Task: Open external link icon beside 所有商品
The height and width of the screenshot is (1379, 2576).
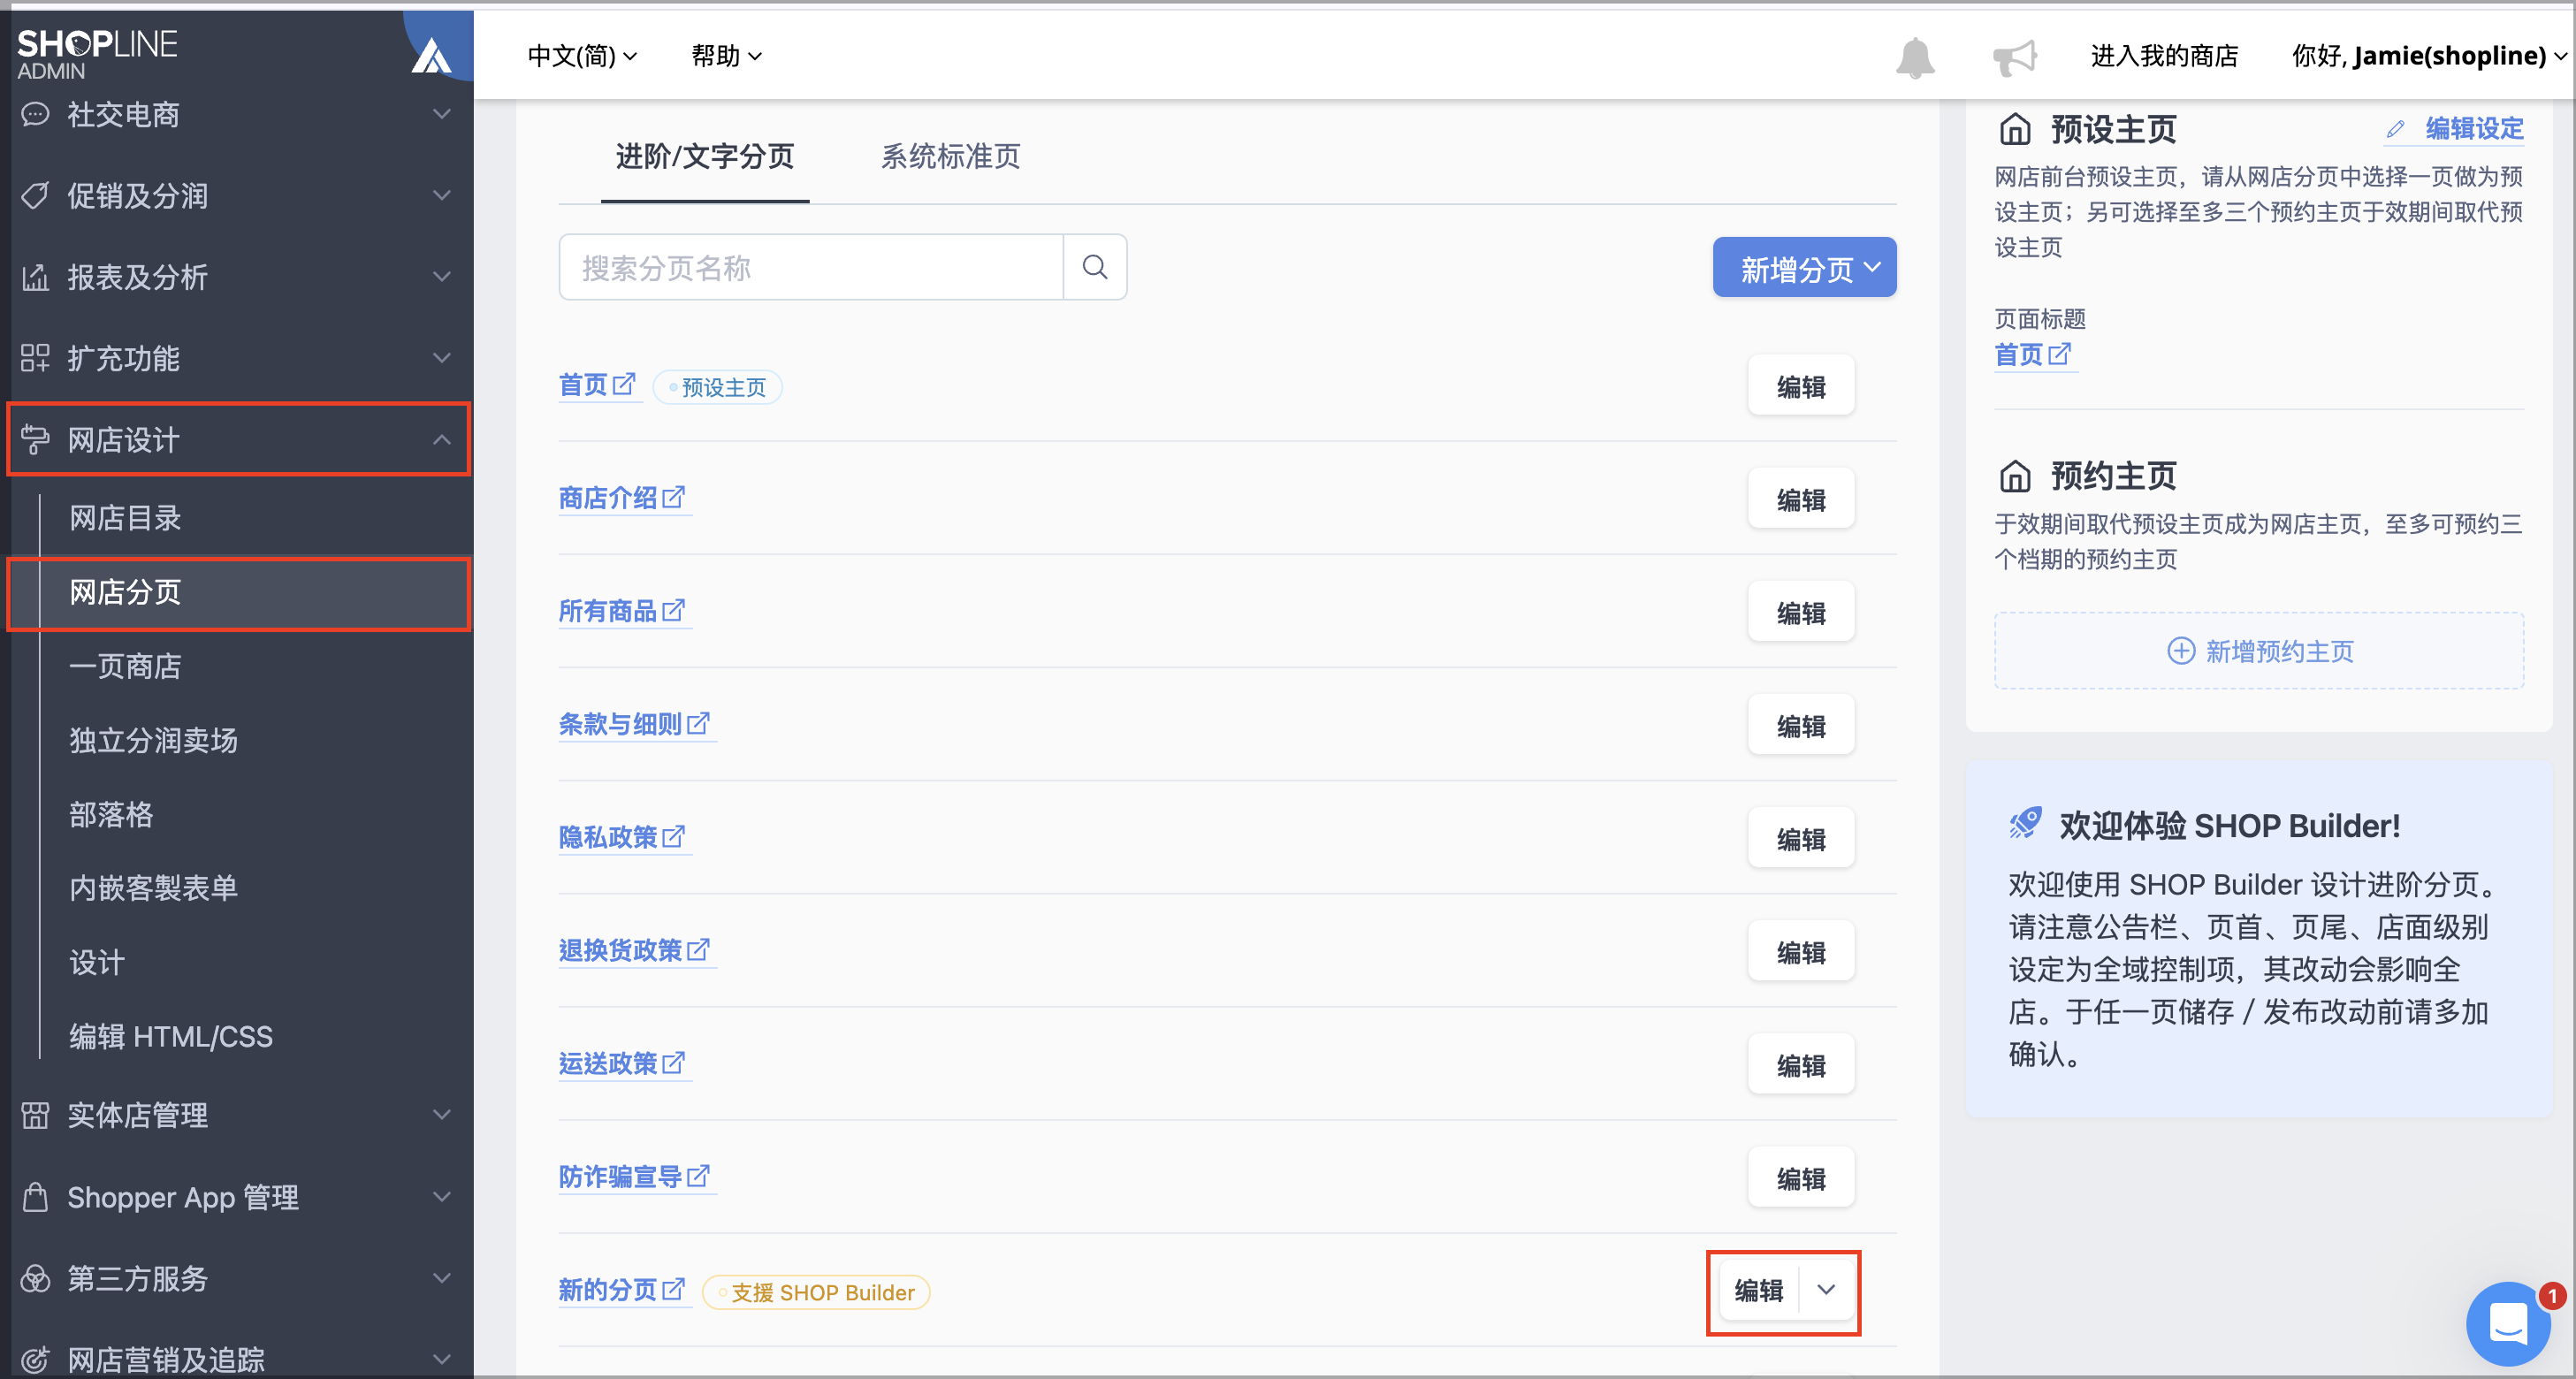Action: pos(674,609)
